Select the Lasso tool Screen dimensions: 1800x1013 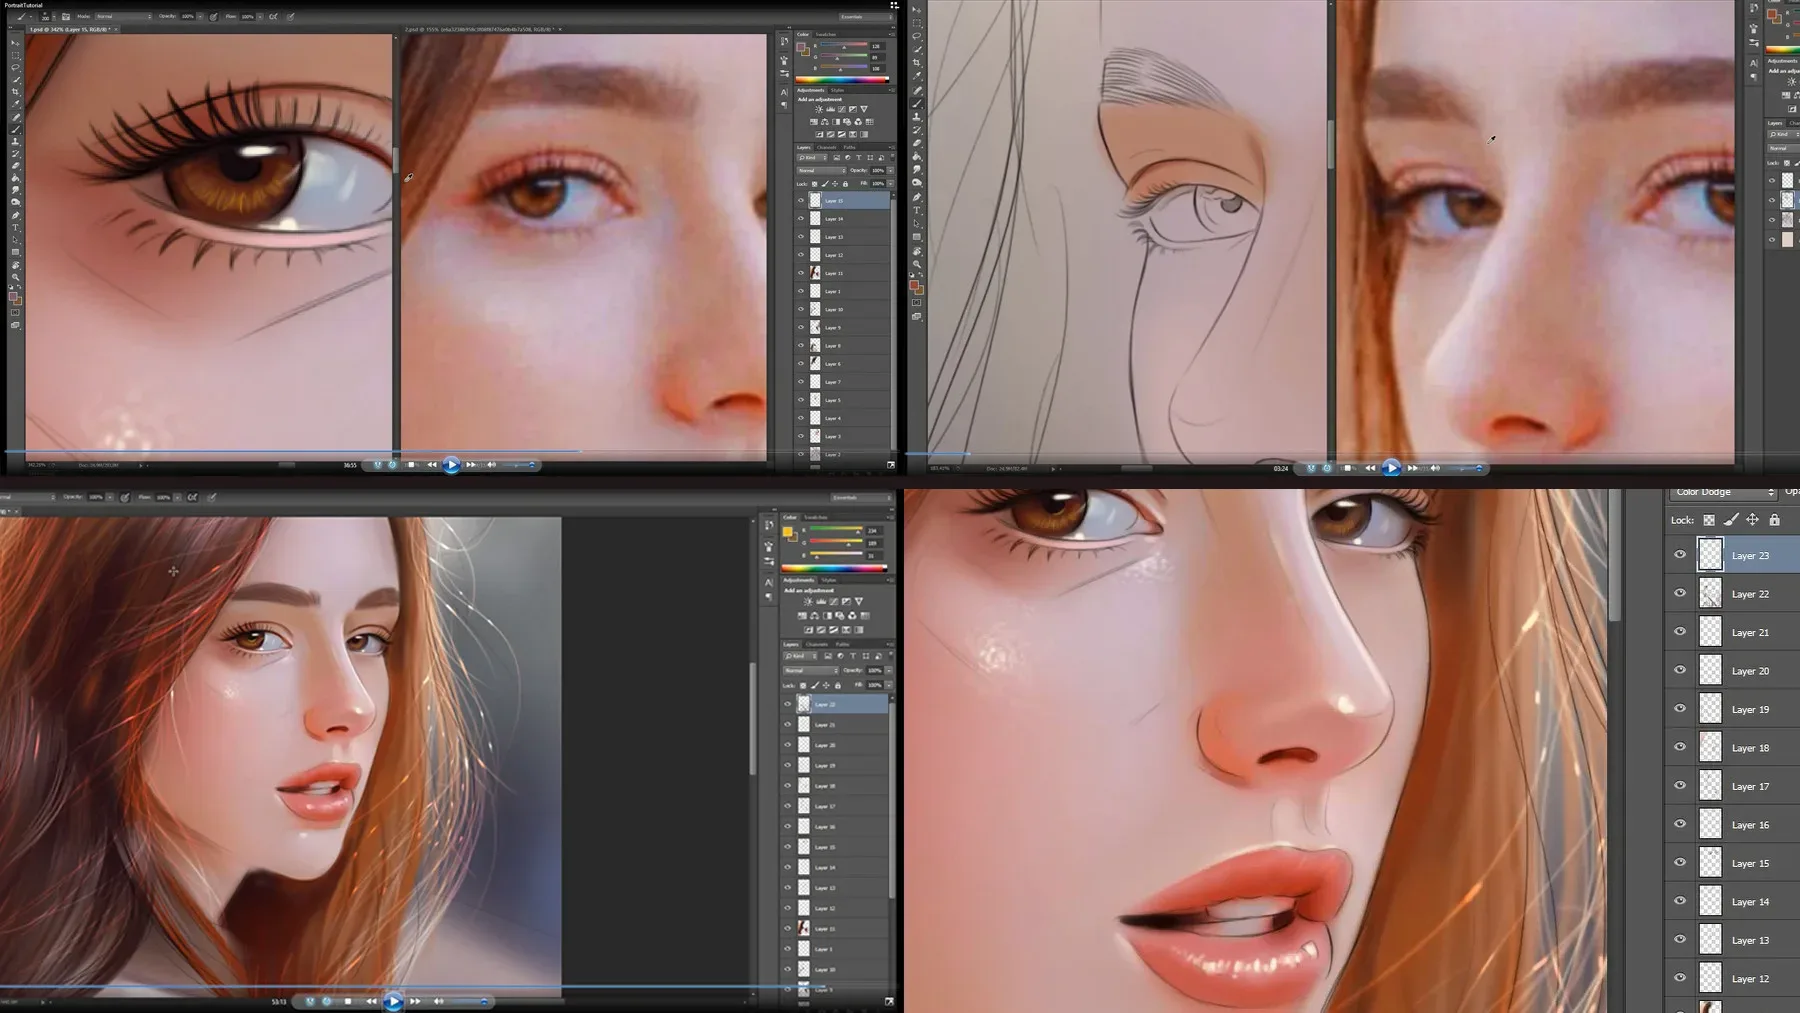pyautogui.click(x=15, y=66)
